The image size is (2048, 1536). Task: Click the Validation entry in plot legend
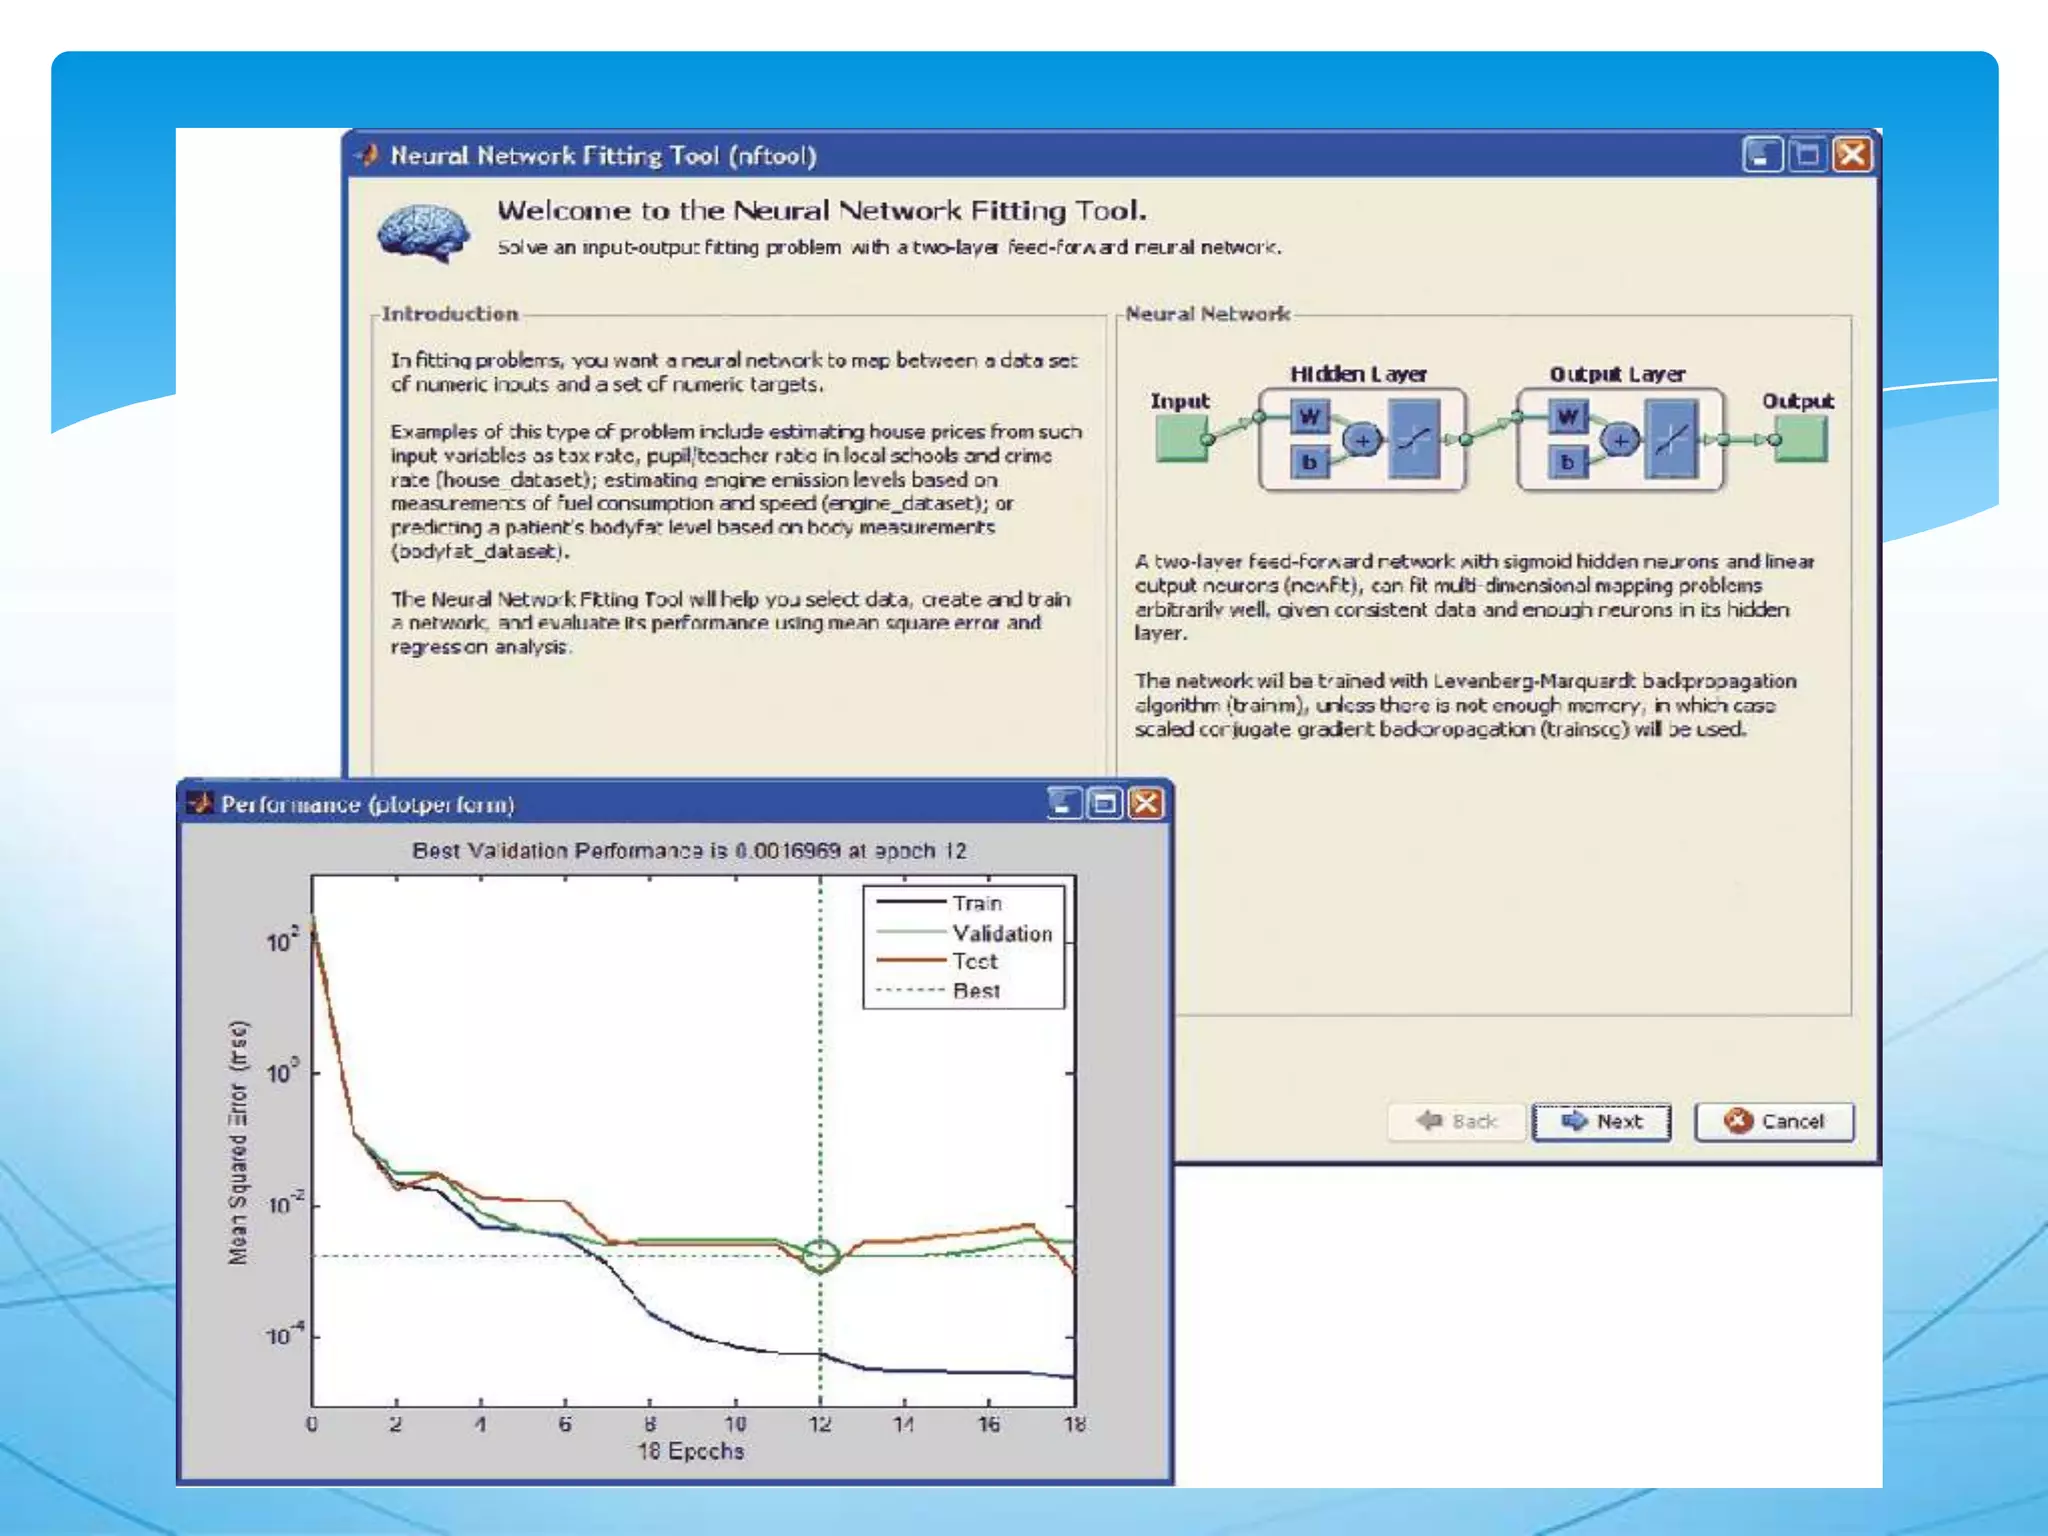(x=1001, y=933)
